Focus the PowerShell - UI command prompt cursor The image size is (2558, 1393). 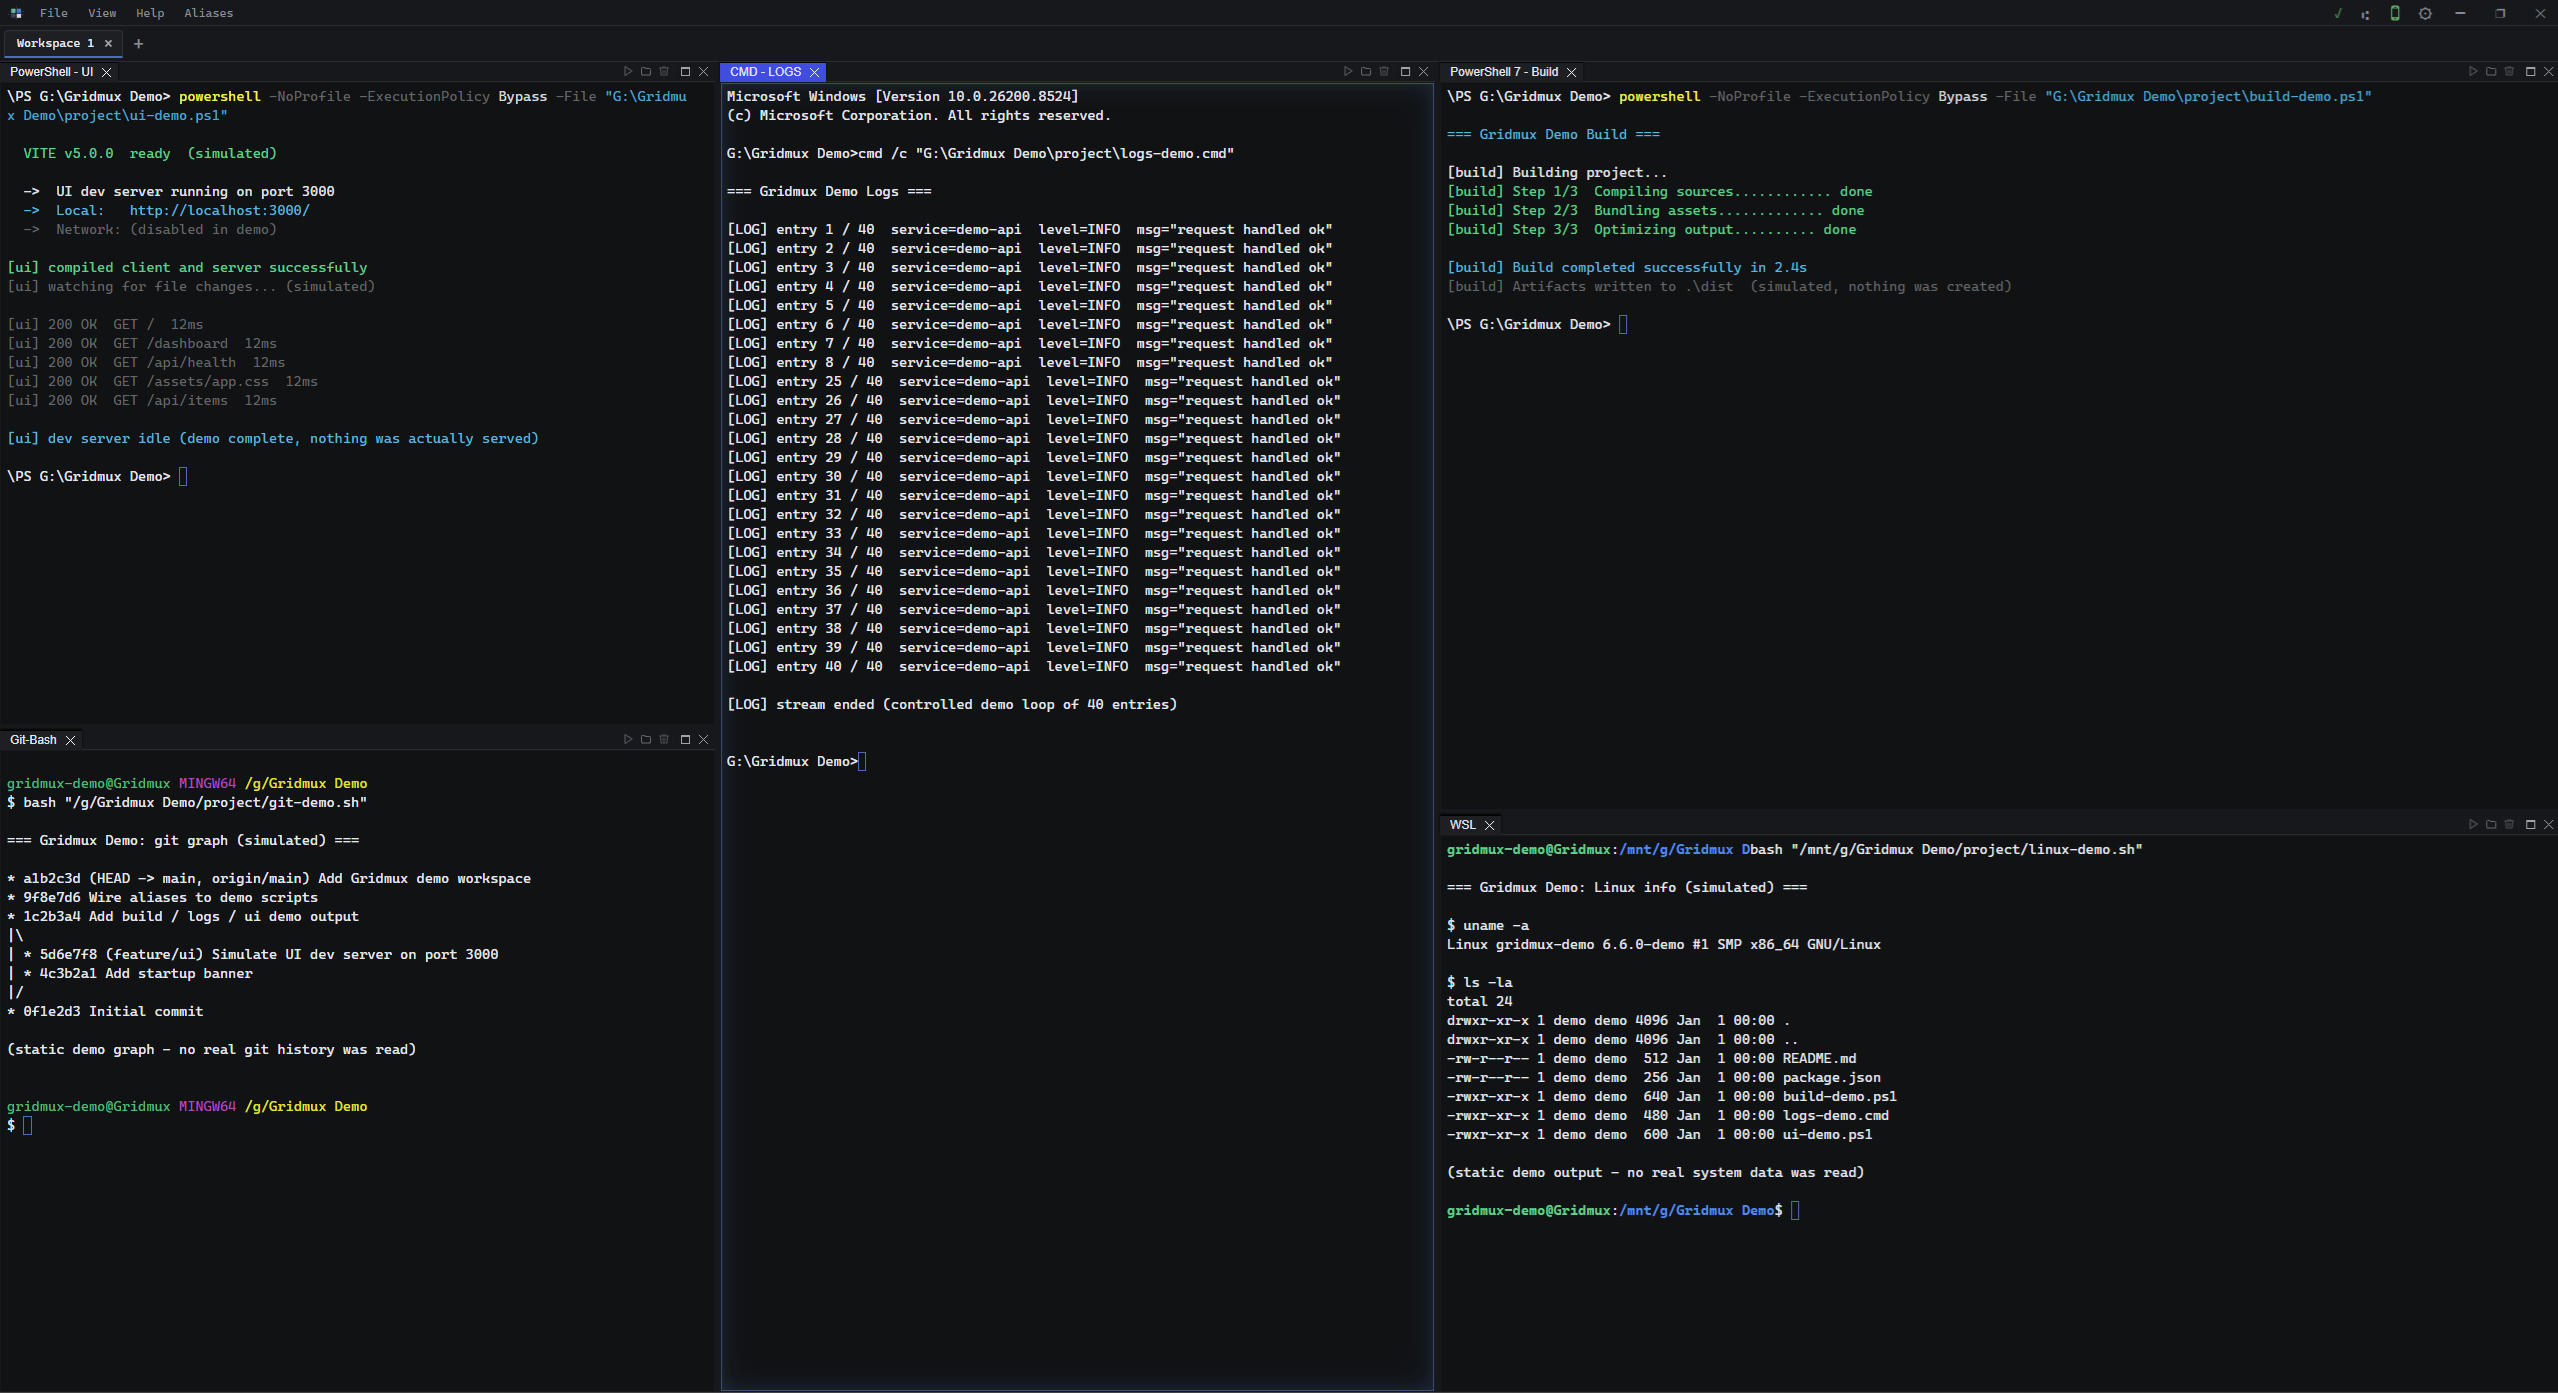click(x=183, y=477)
